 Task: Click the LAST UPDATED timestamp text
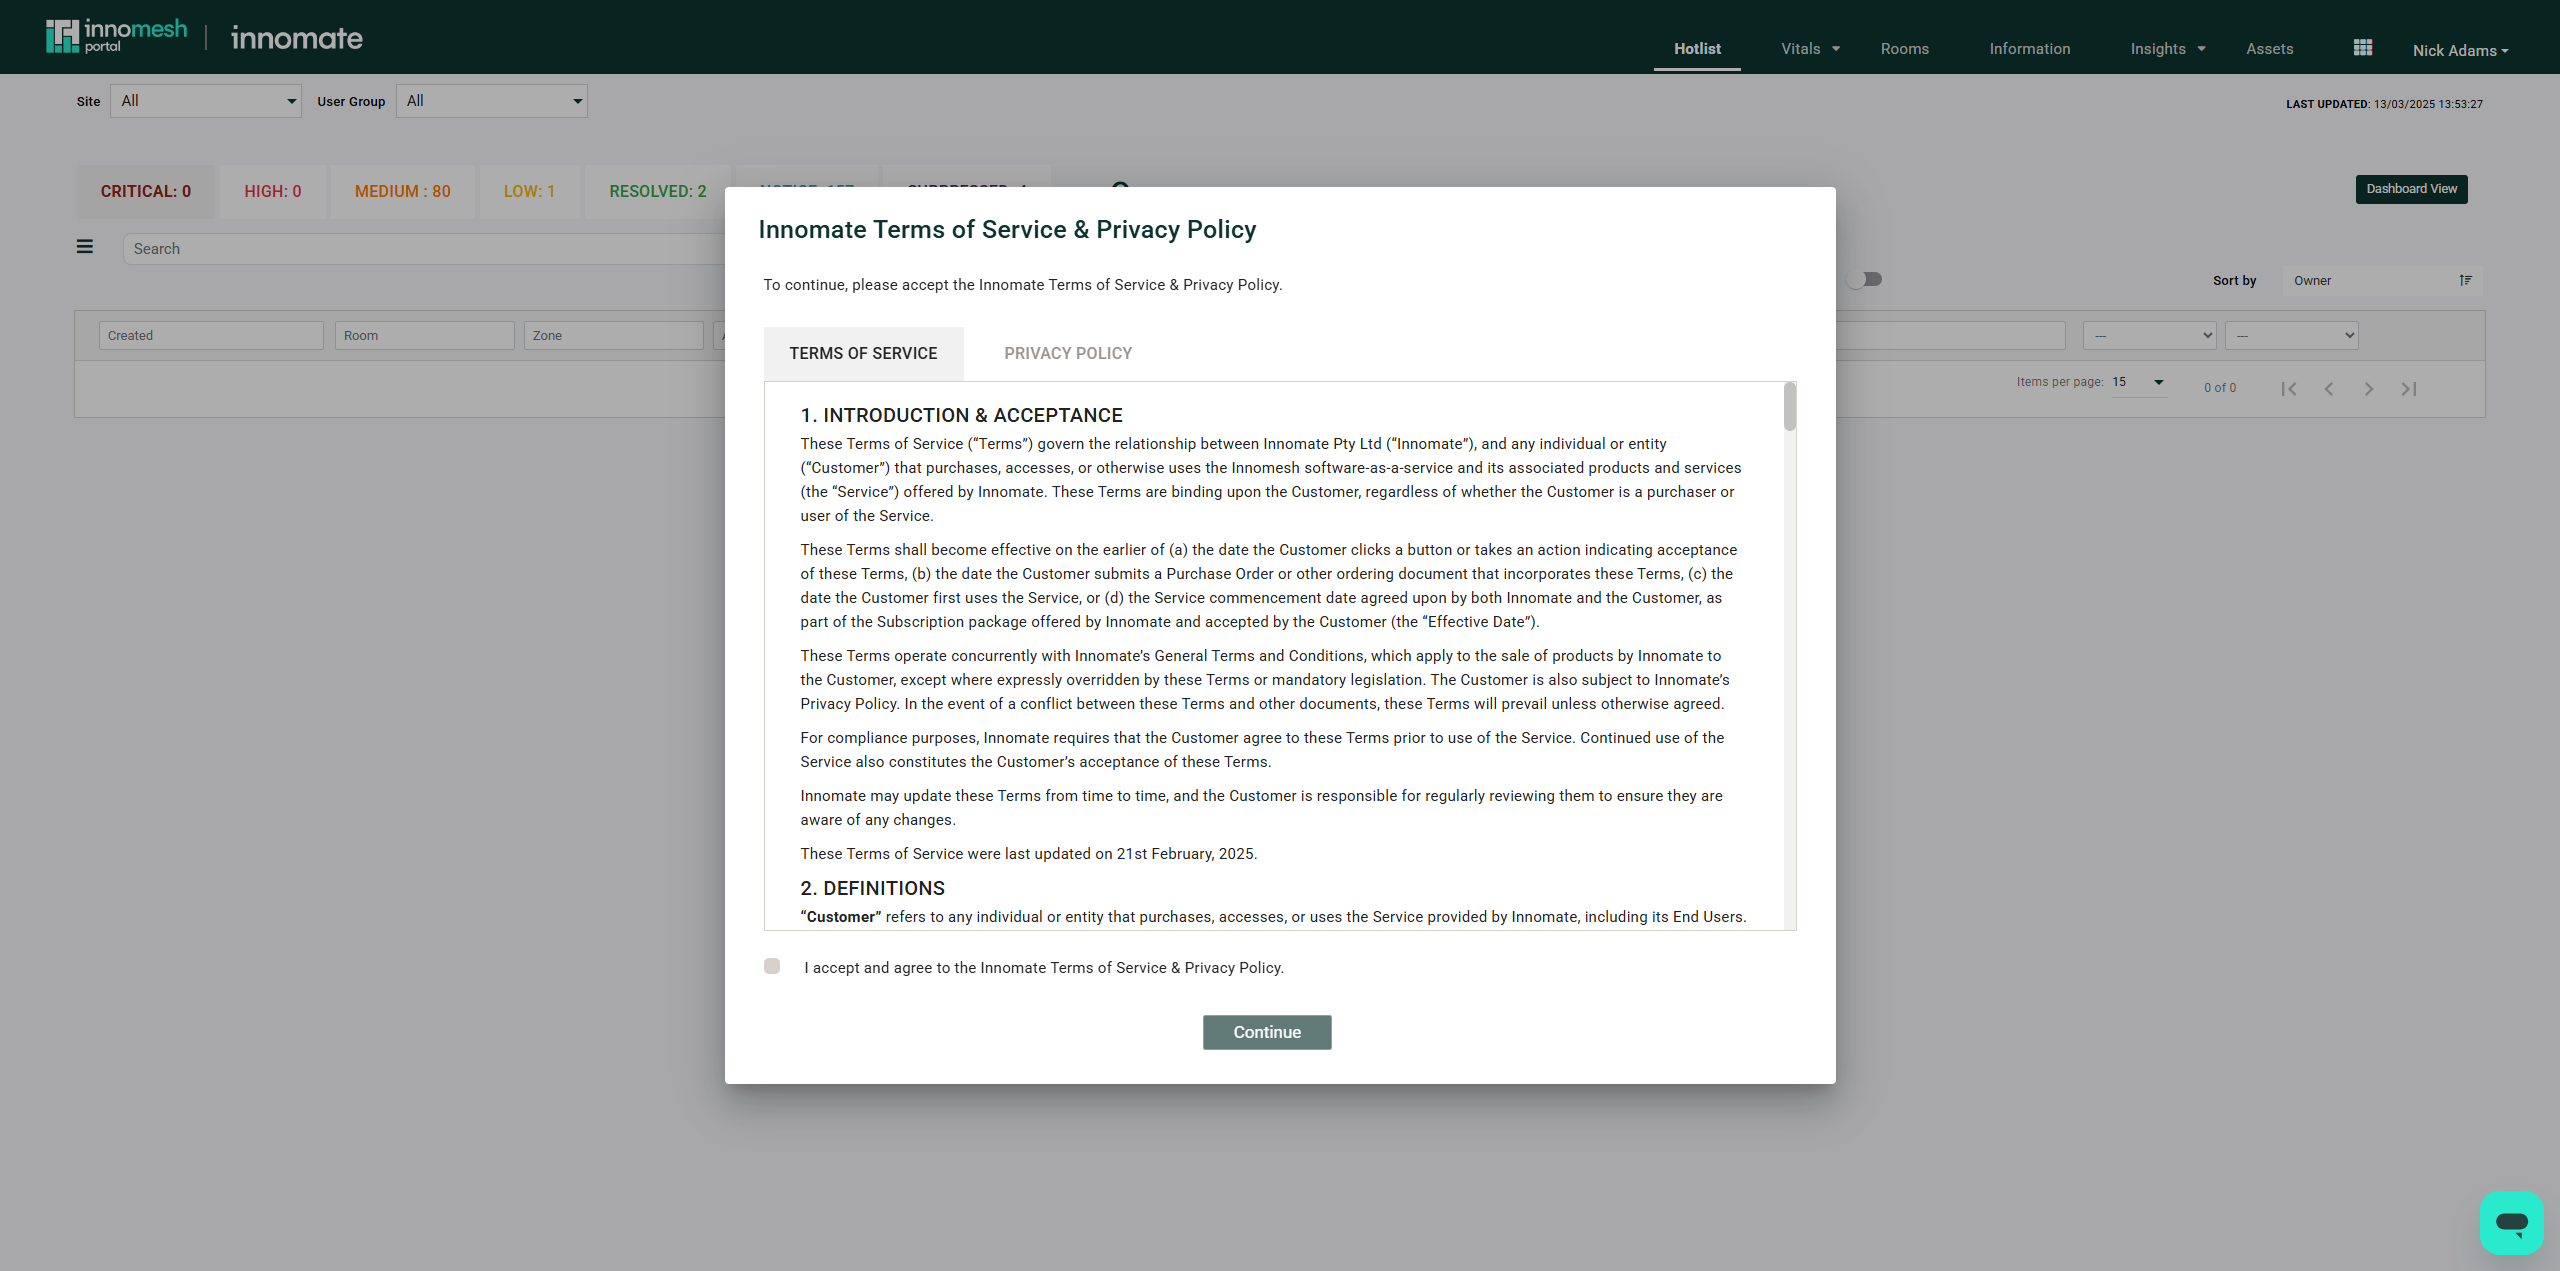[x=2384, y=104]
